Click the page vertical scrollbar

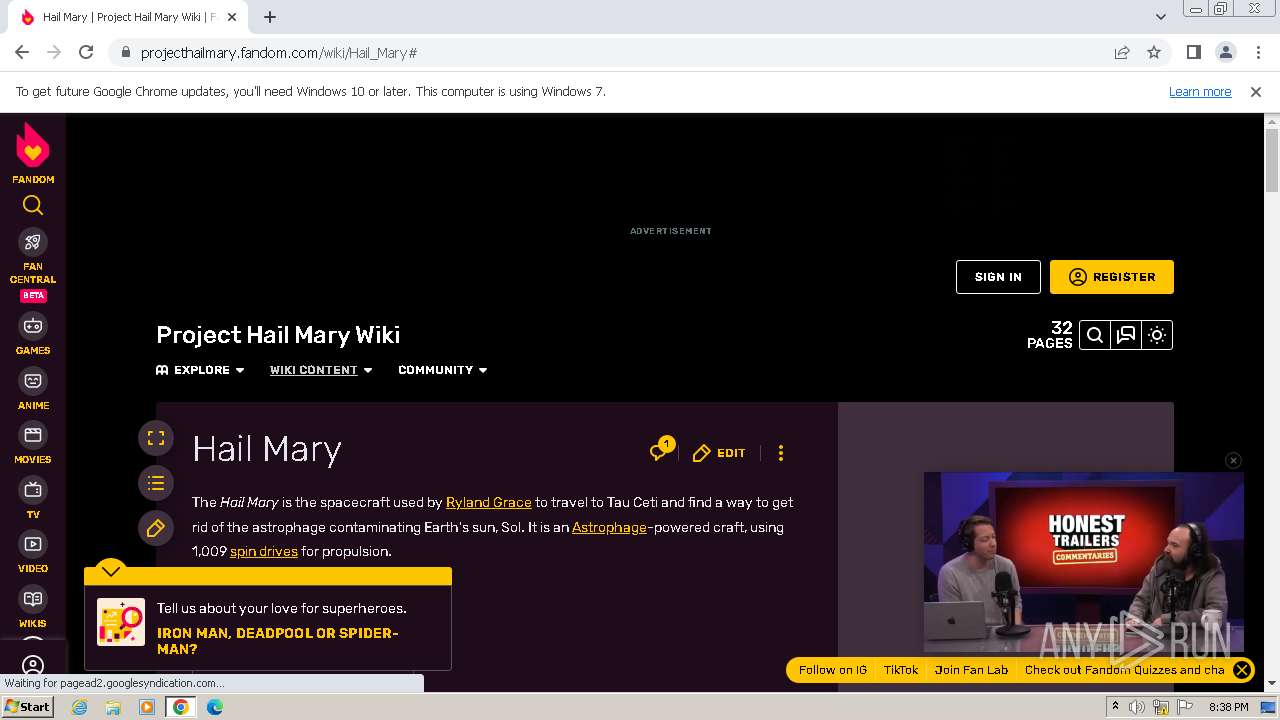pos(1272,160)
